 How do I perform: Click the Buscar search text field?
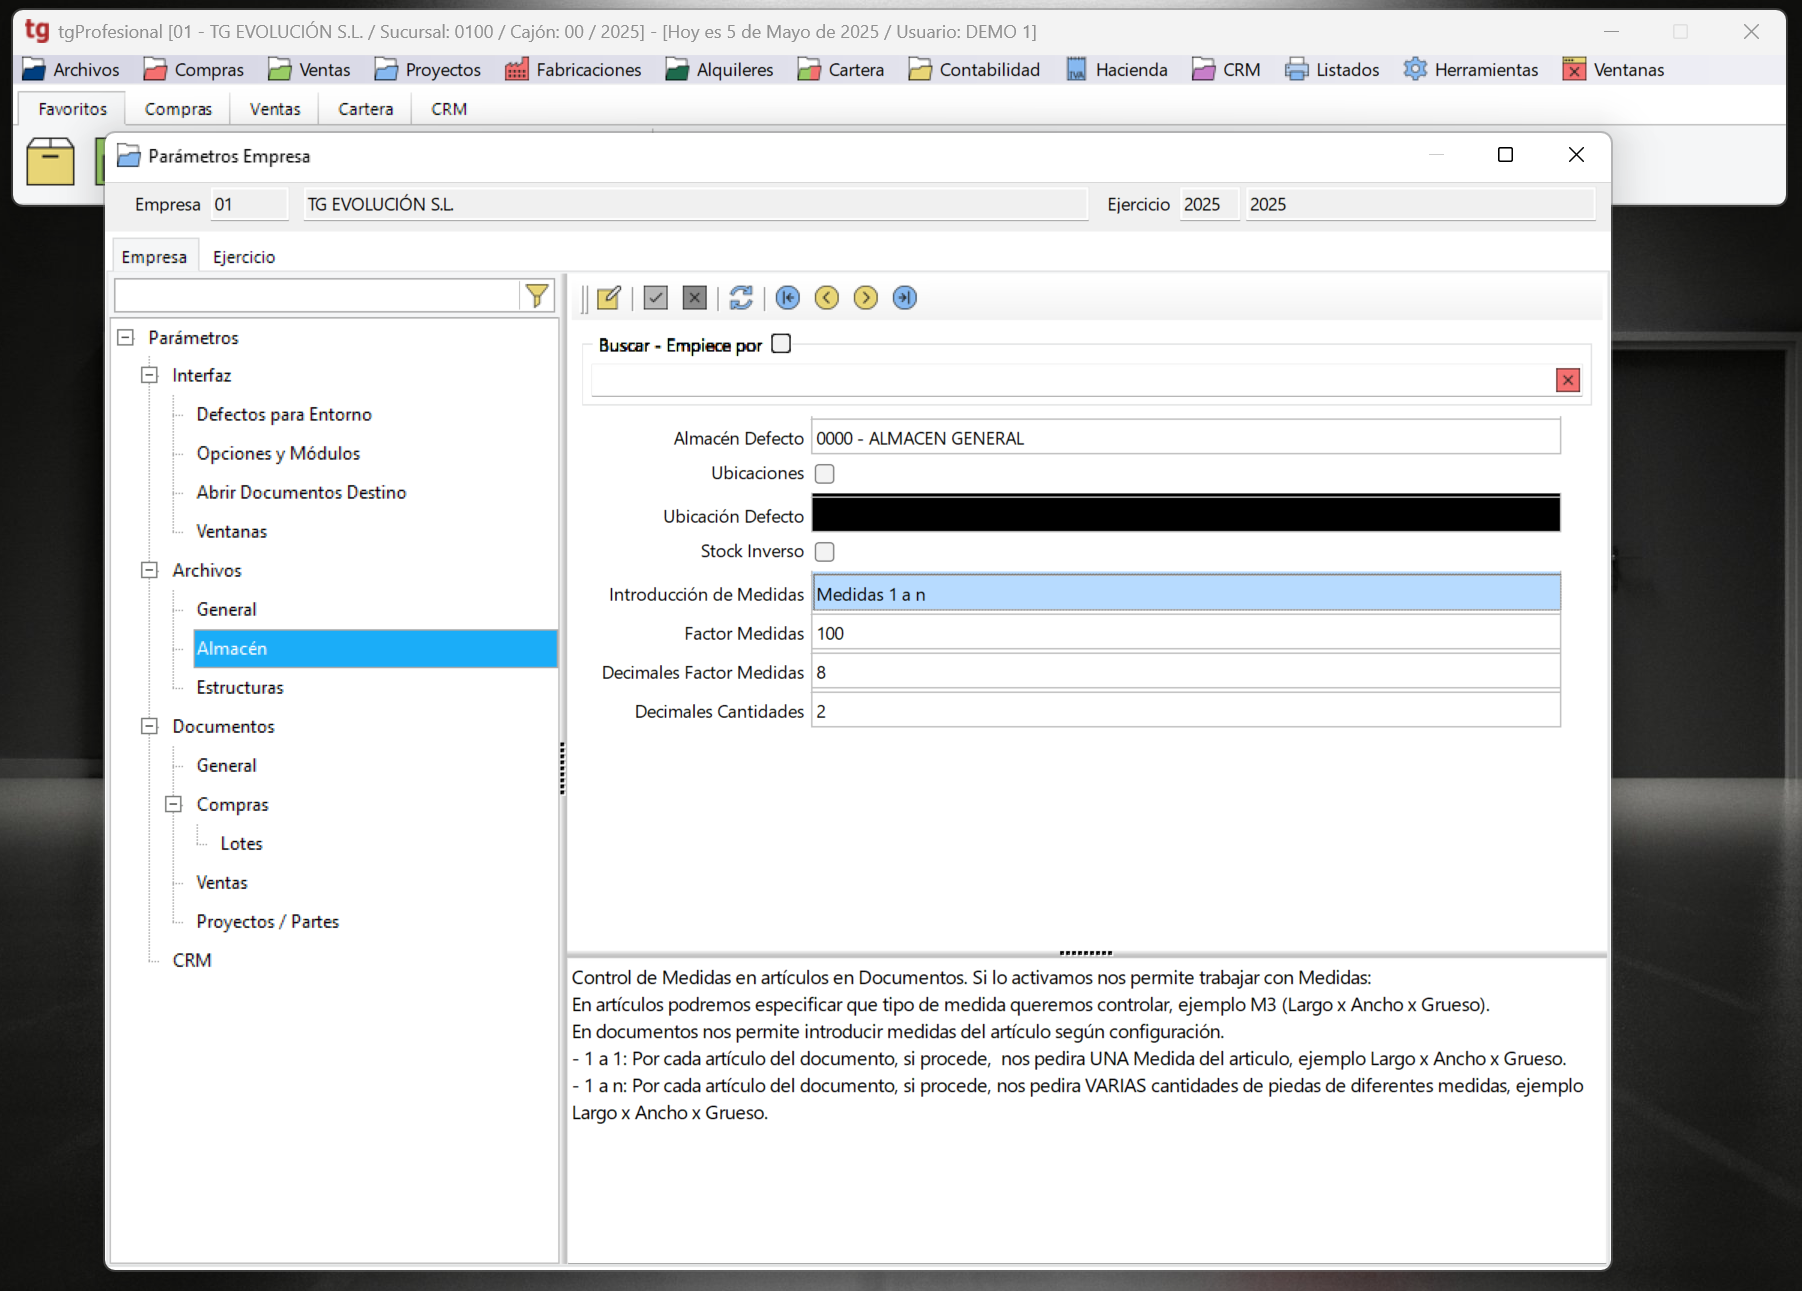pos(1072,380)
